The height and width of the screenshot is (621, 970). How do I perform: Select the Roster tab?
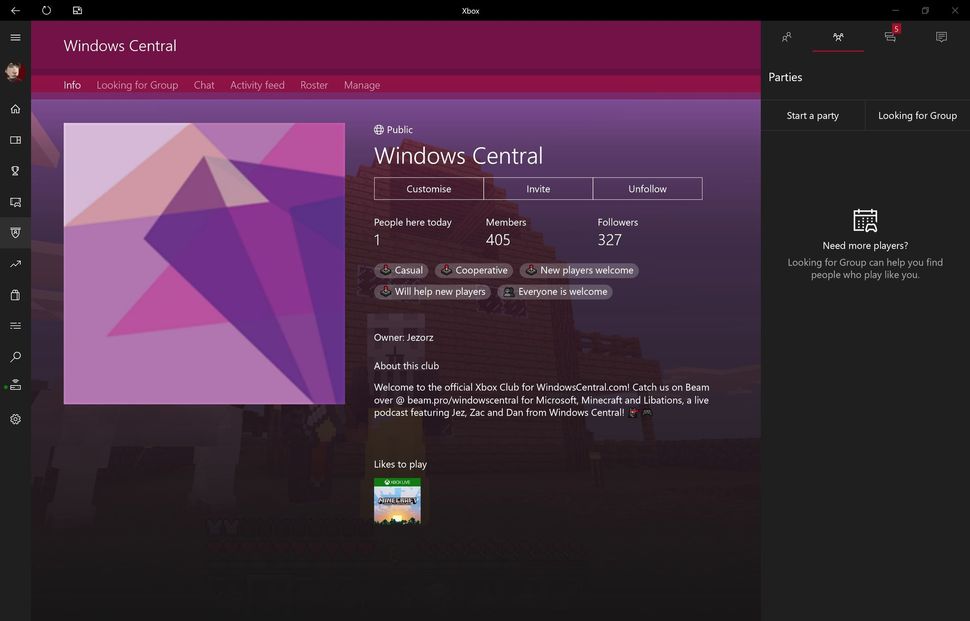point(313,85)
